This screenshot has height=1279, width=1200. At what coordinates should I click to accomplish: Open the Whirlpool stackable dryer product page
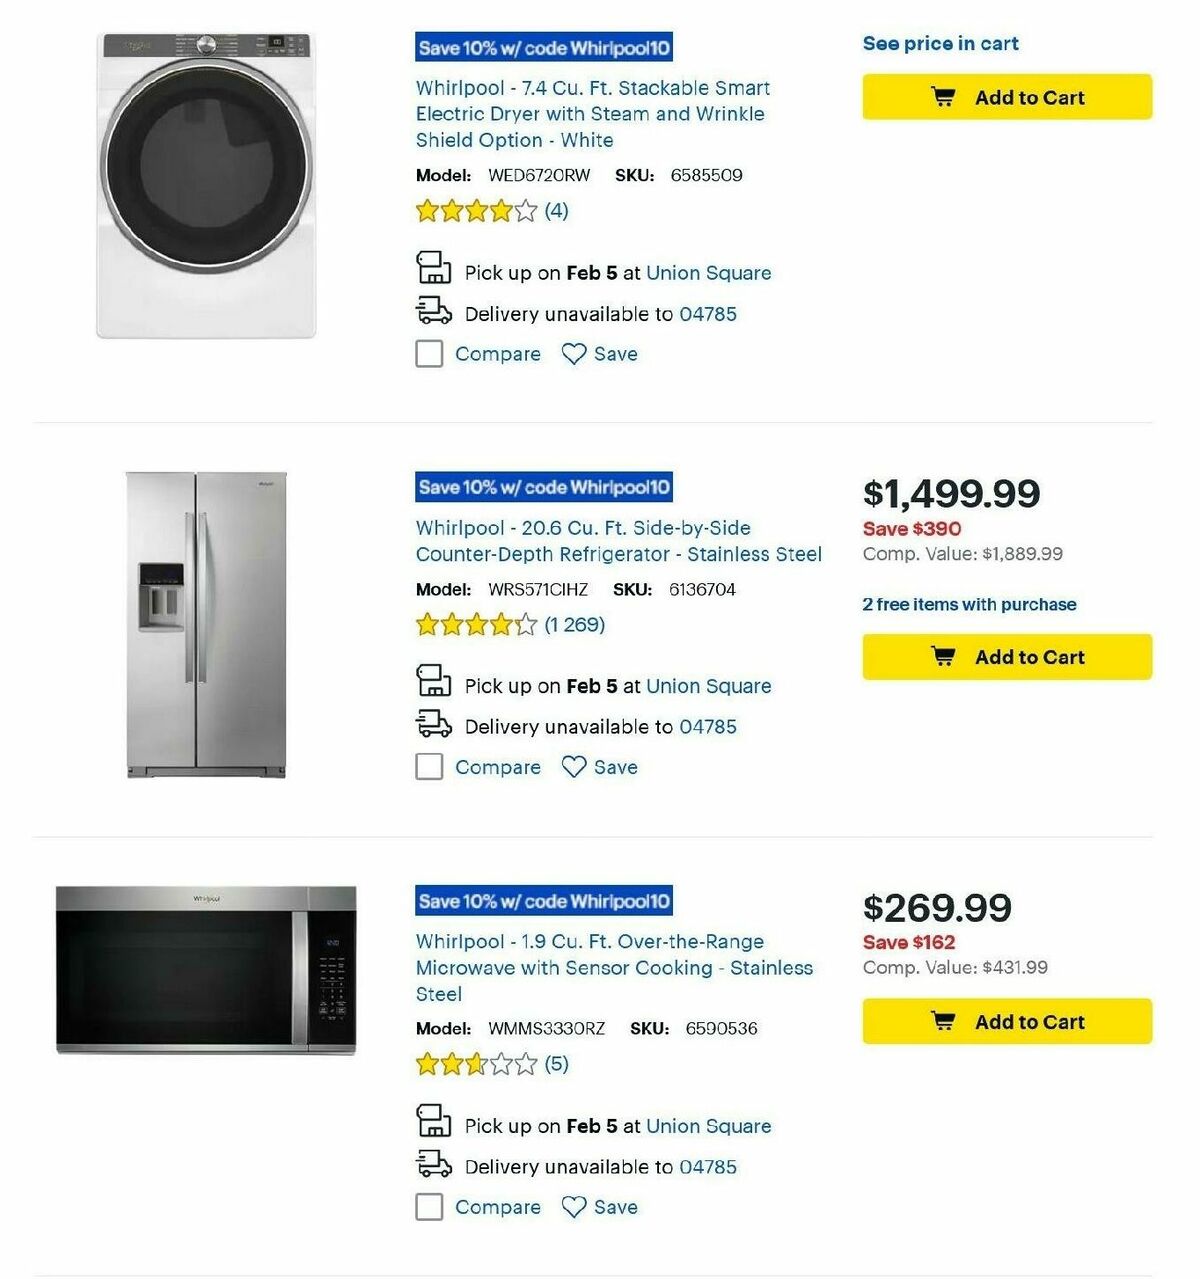592,113
